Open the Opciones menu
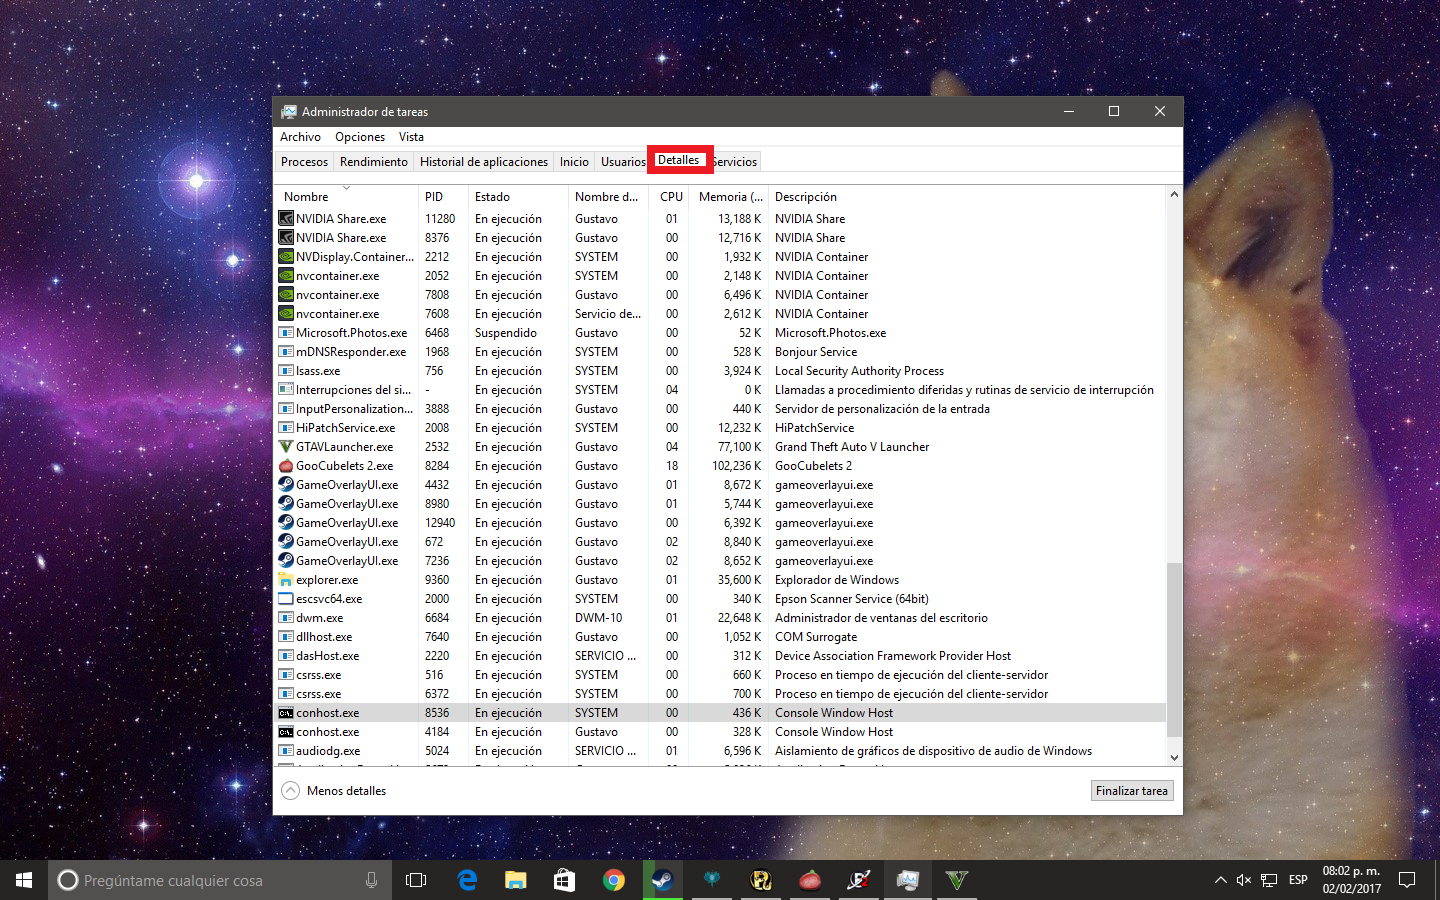The height and width of the screenshot is (900, 1440). (360, 137)
